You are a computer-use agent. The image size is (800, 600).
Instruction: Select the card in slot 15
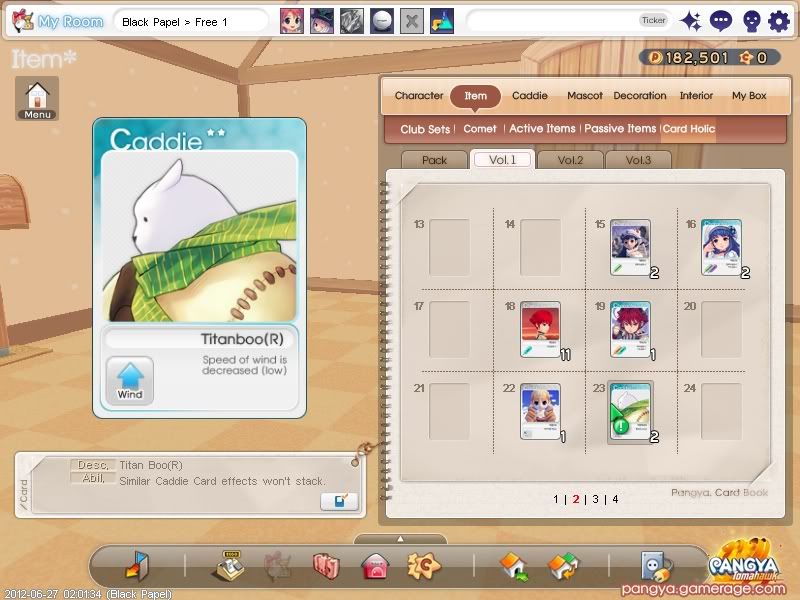[x=631, y=247]
